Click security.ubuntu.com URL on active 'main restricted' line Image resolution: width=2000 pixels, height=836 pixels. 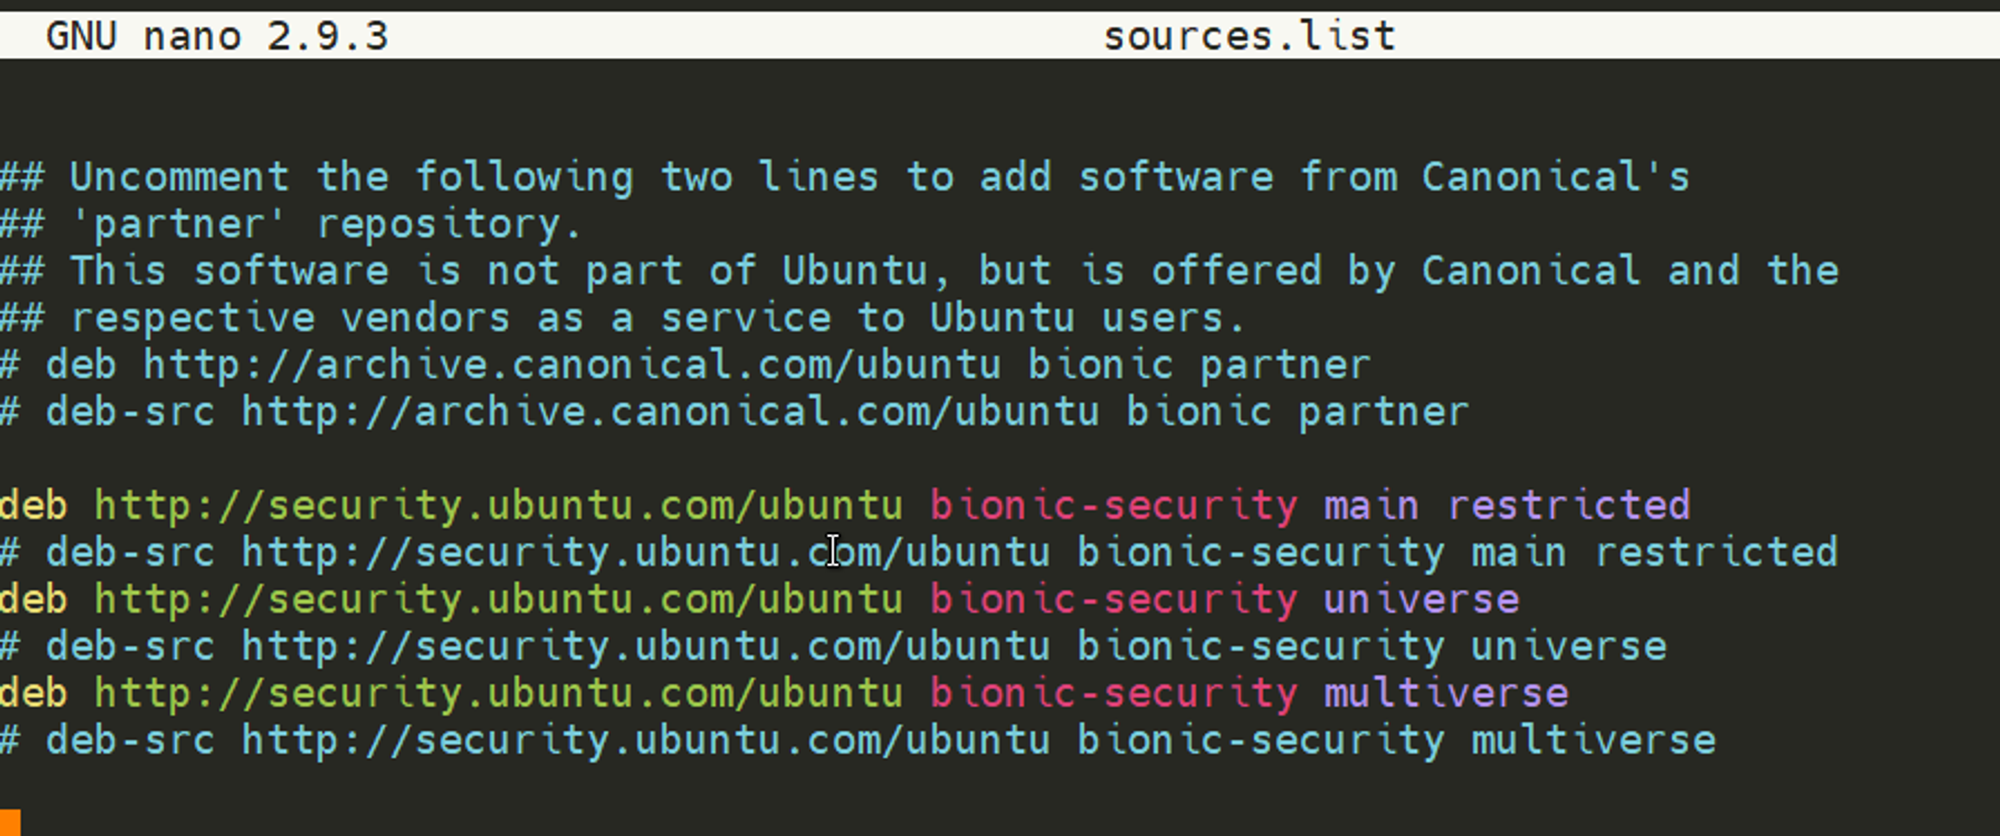point(498,506)
